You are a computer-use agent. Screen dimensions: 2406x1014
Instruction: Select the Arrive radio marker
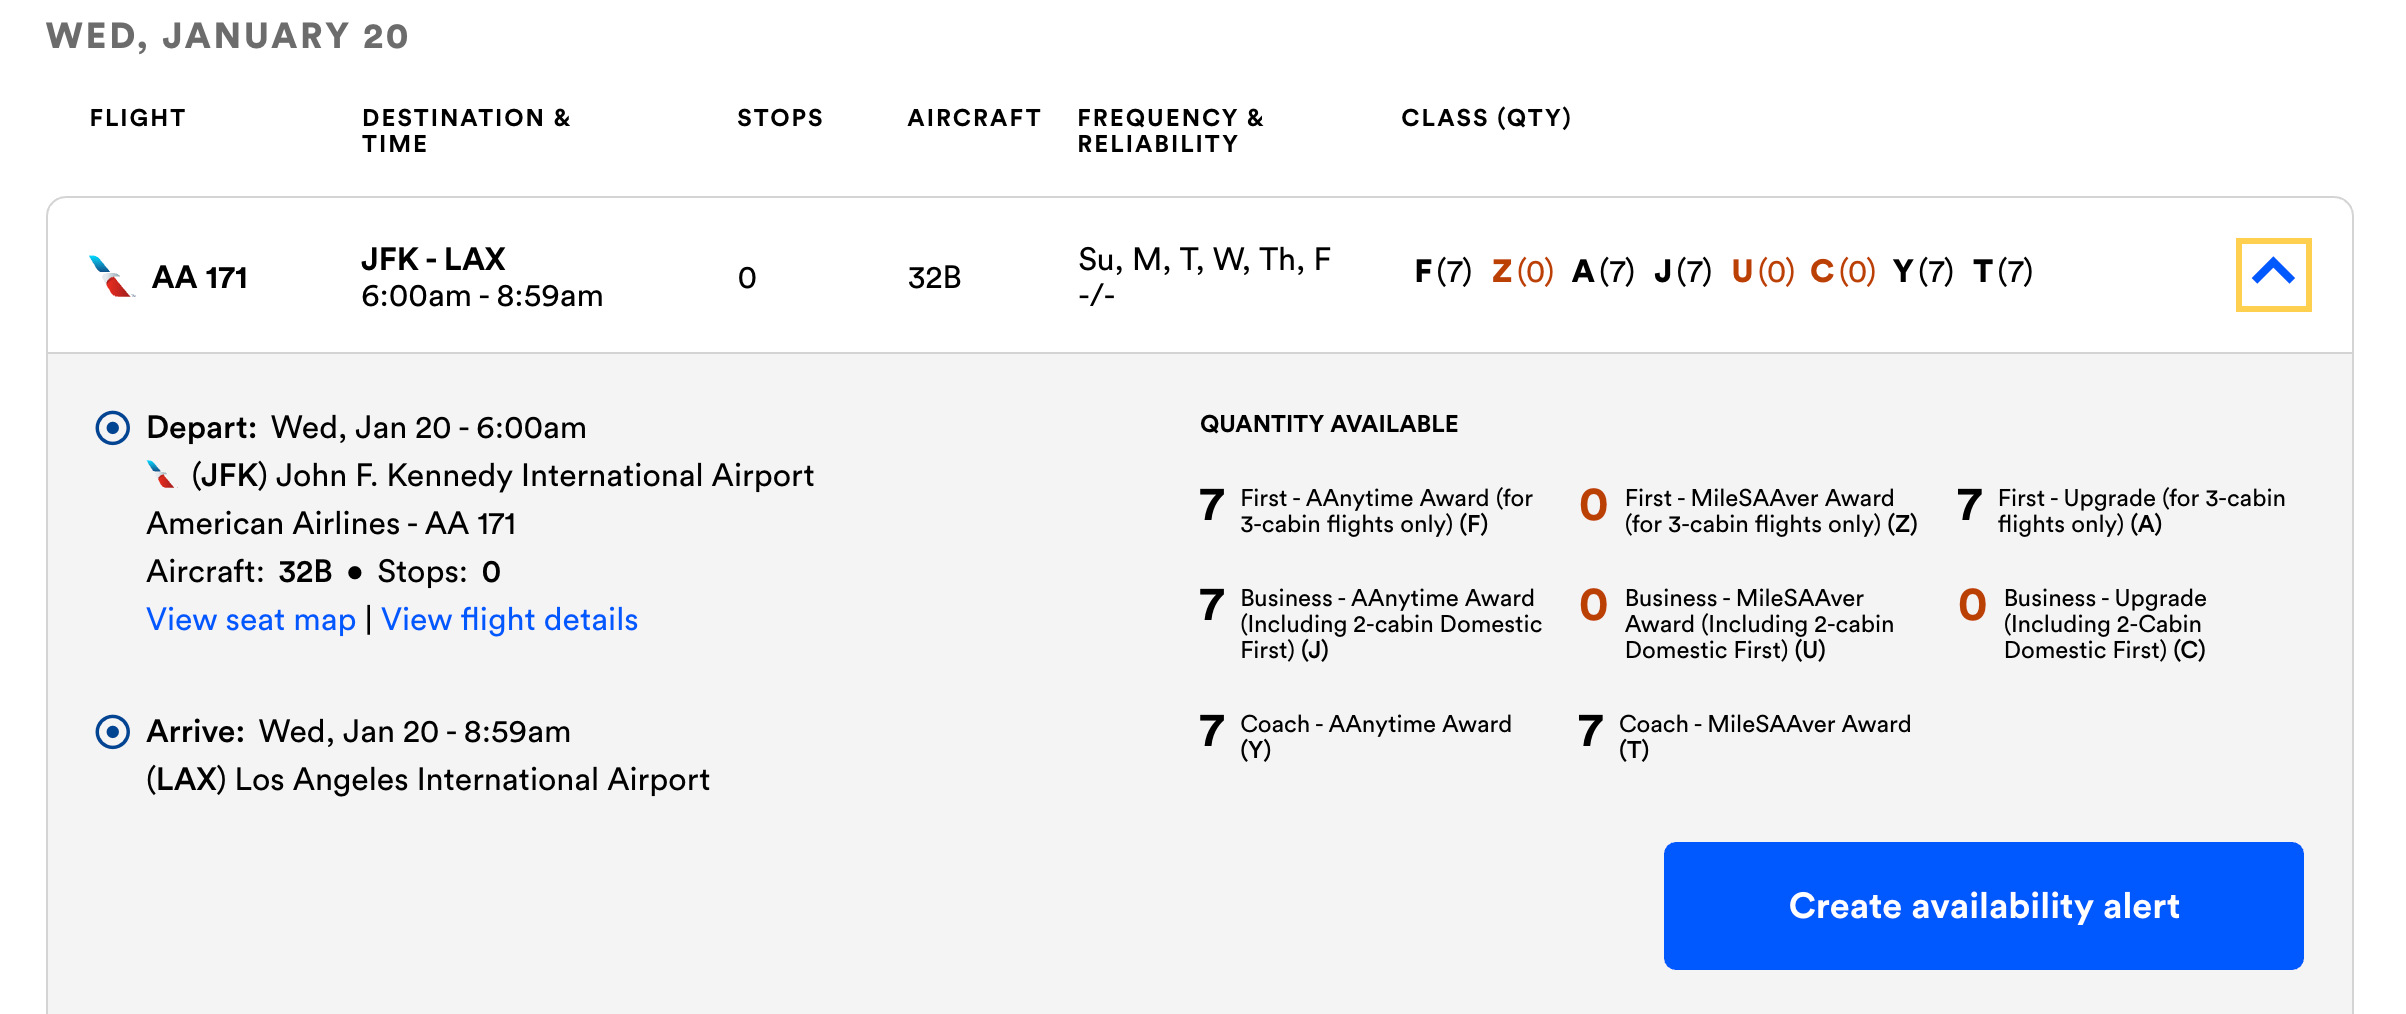(112, 732)
